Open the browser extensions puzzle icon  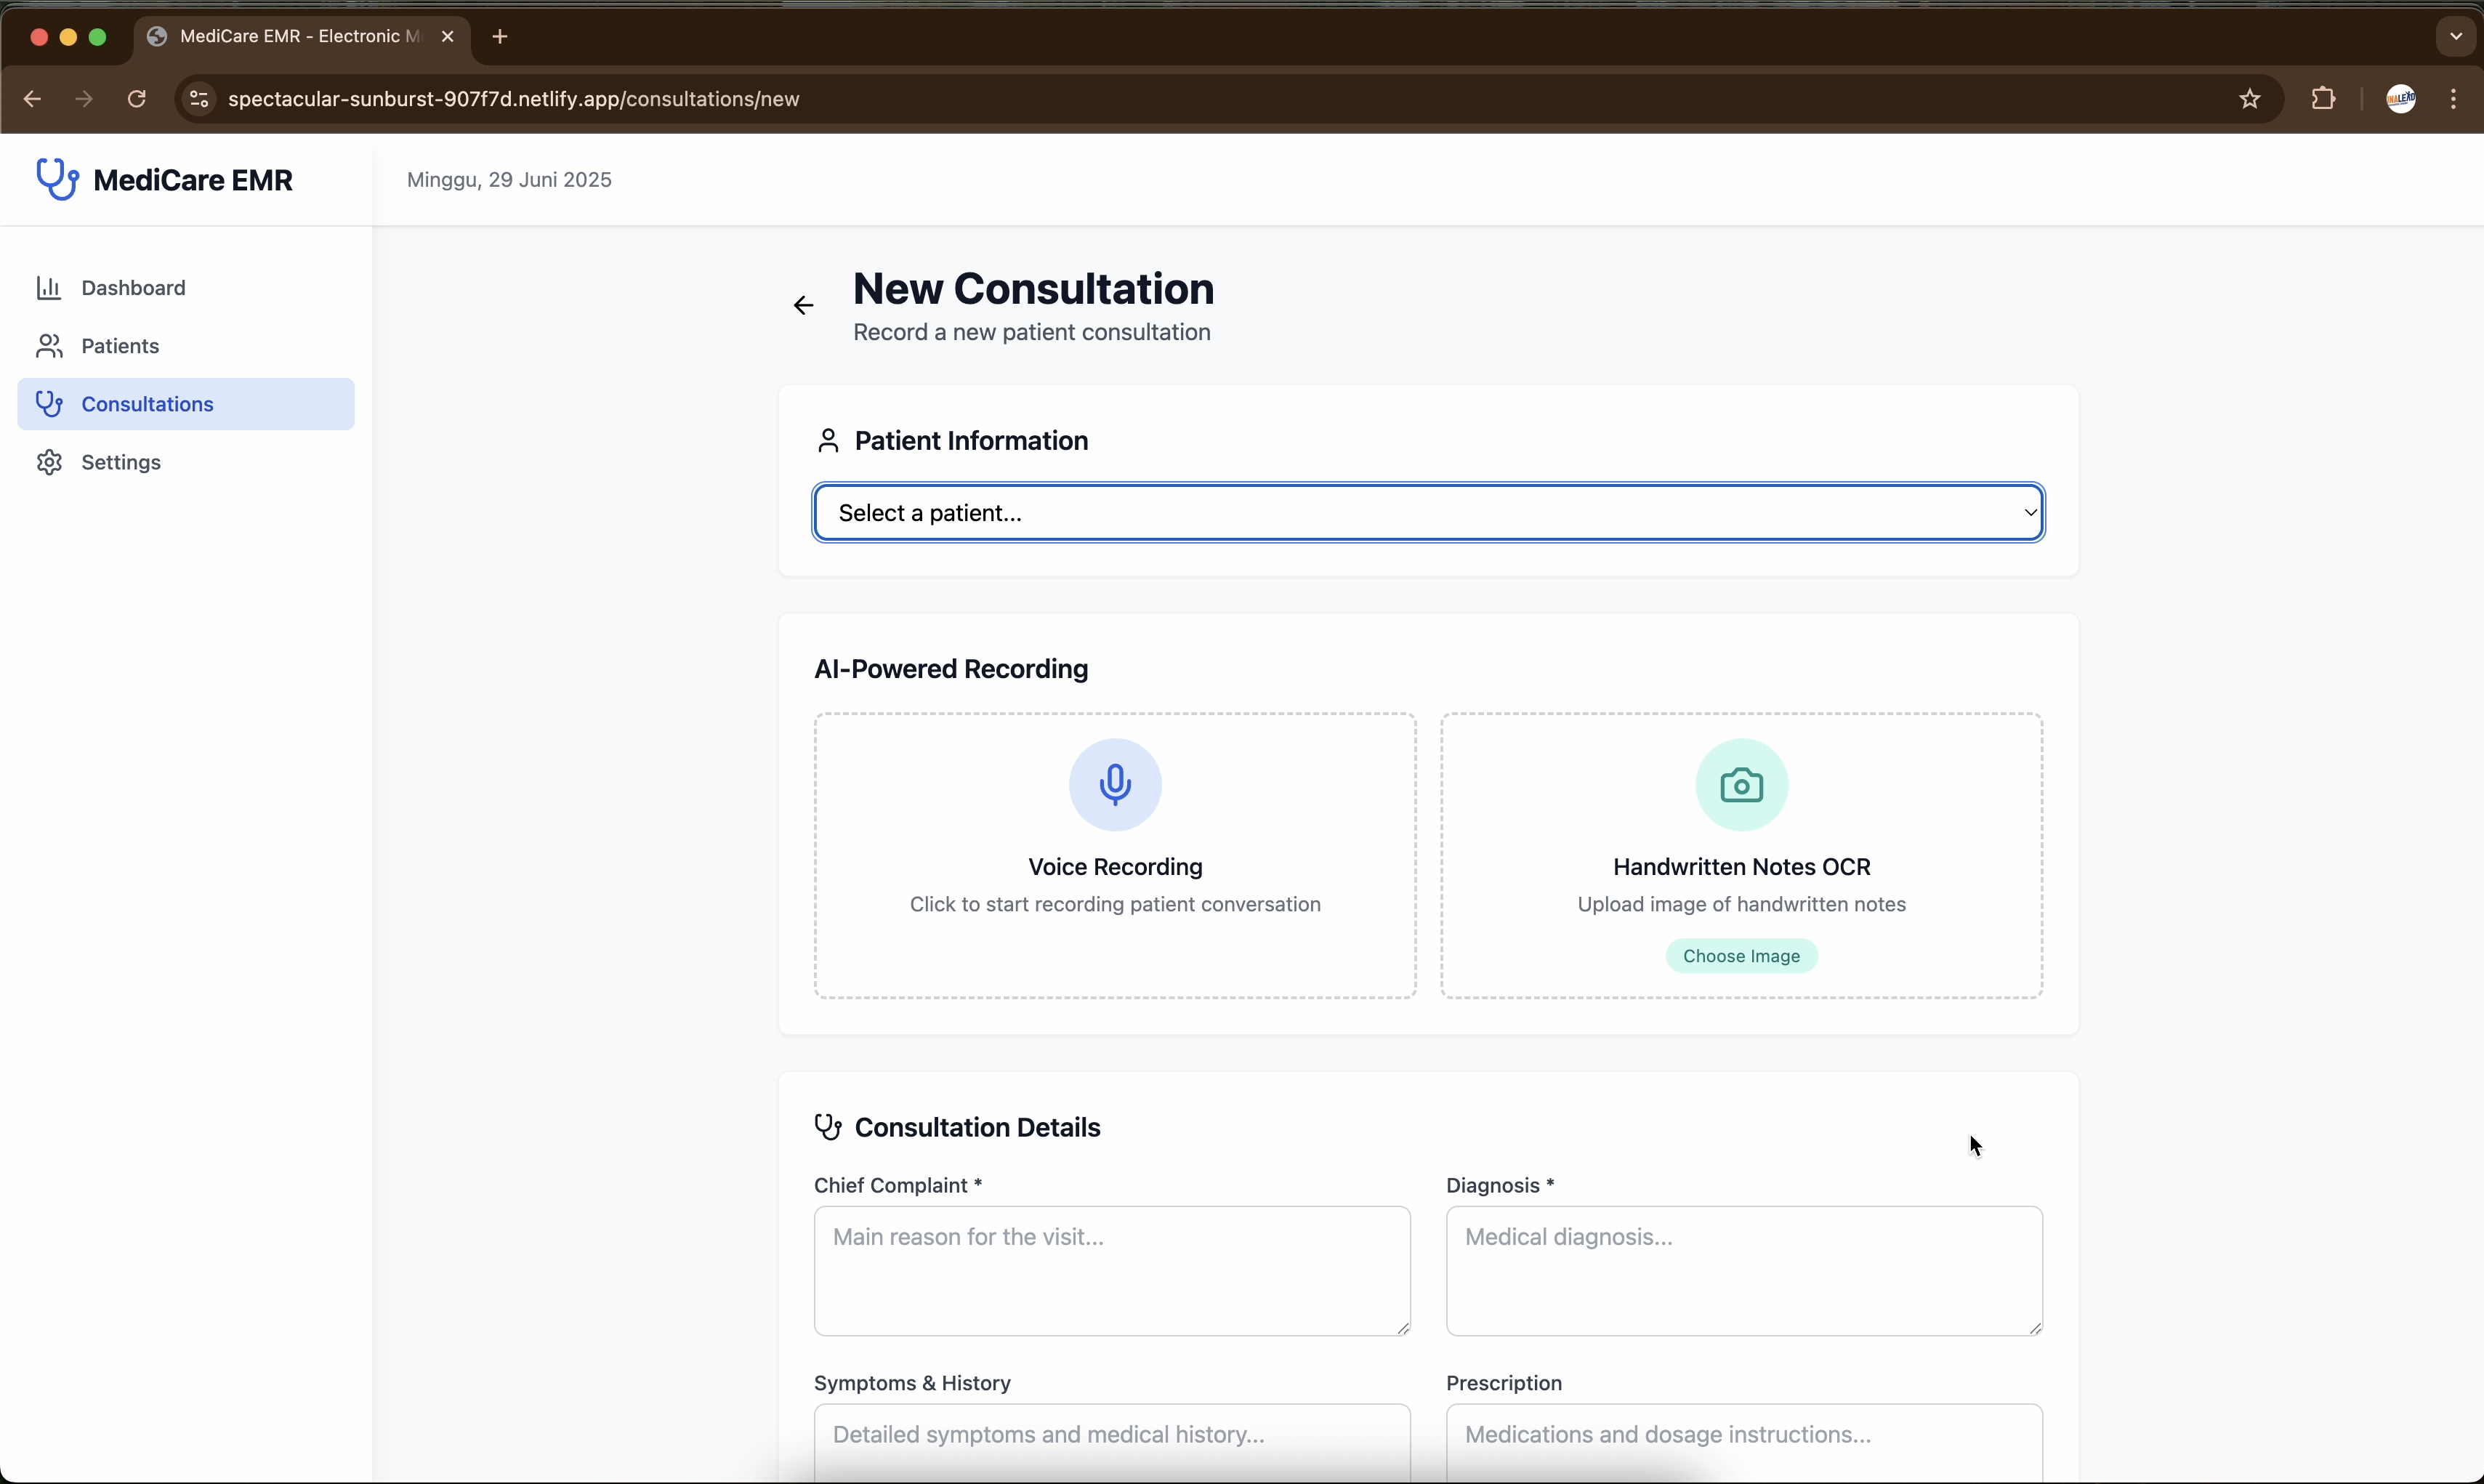[x=2322, y=99]
